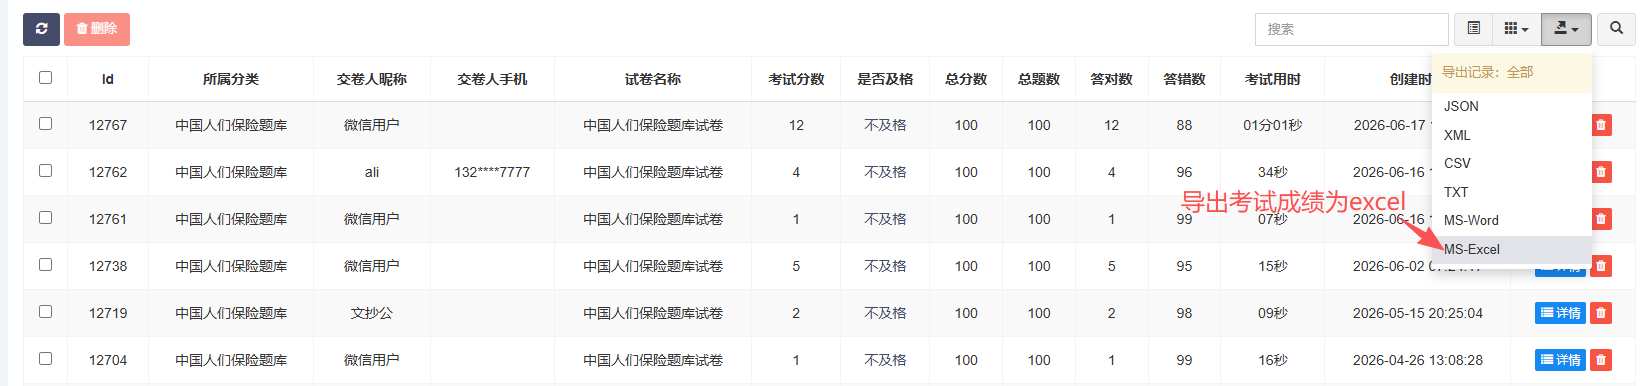Open 详情 details for row 12719
This screenshot has height=386, width=1643.
point(1560,313)
